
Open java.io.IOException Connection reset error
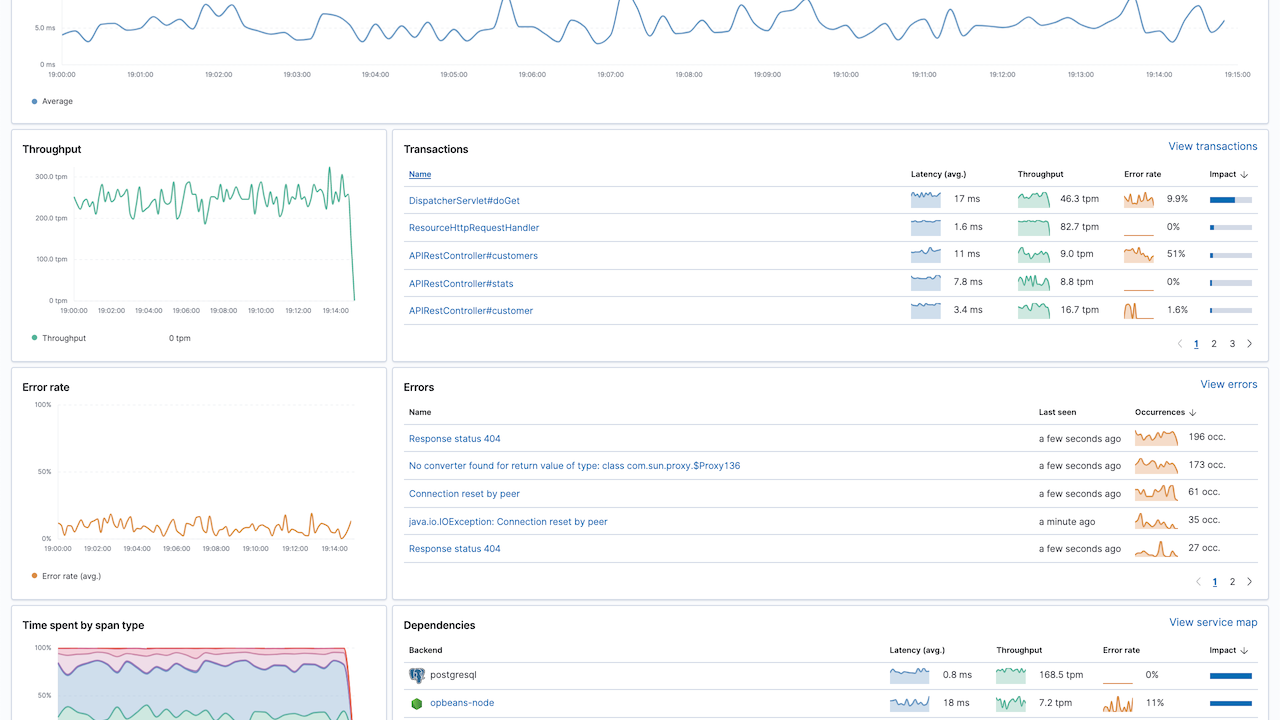[508, 522]
